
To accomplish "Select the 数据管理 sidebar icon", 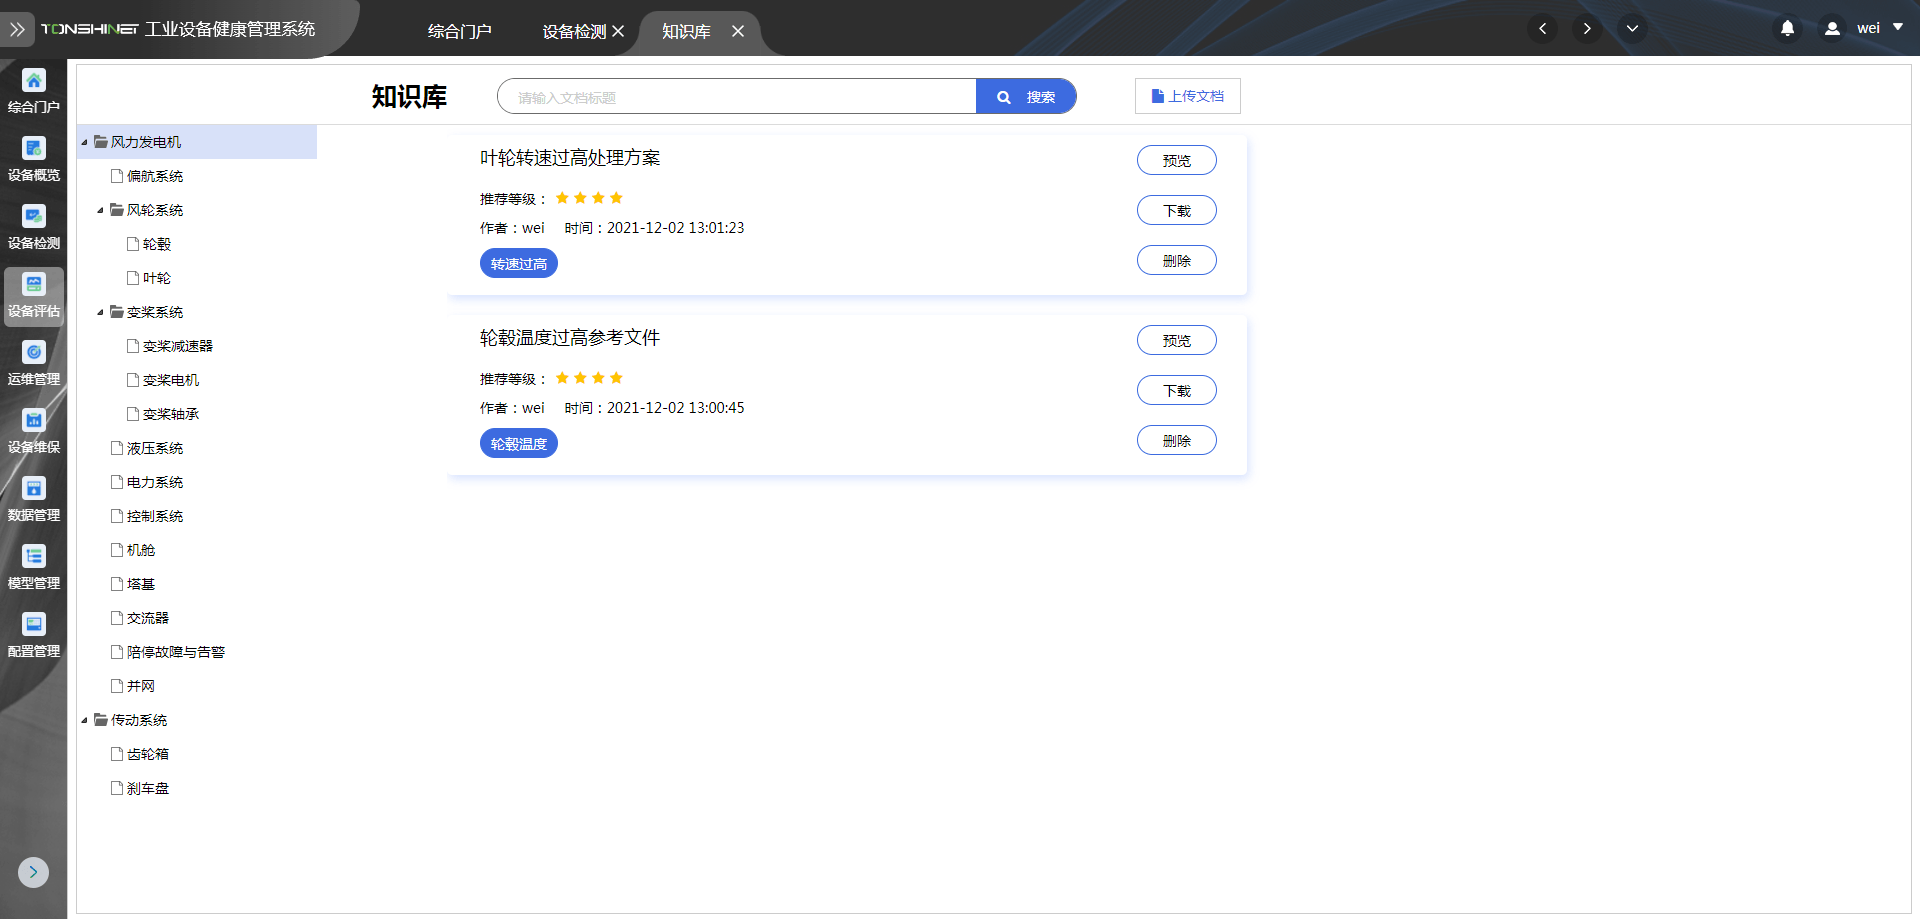I will click(x=34, y=489).
